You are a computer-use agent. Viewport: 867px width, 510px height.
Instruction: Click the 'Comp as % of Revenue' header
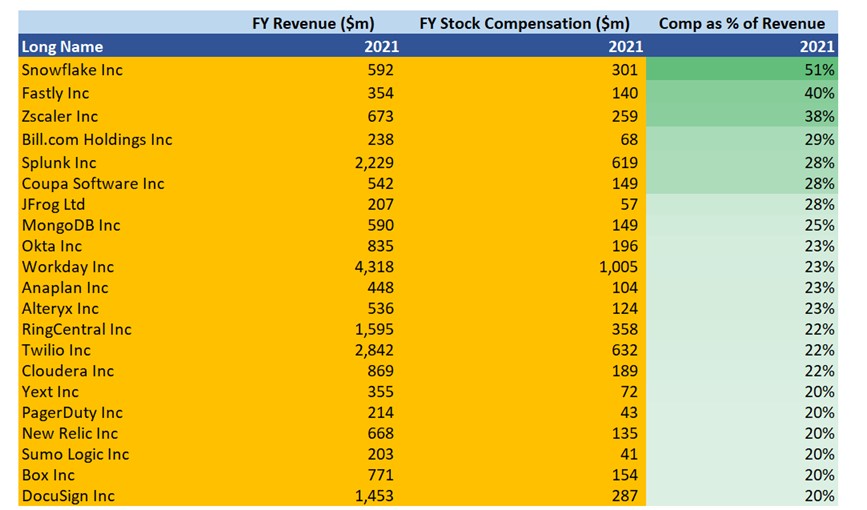coord(741,24)
